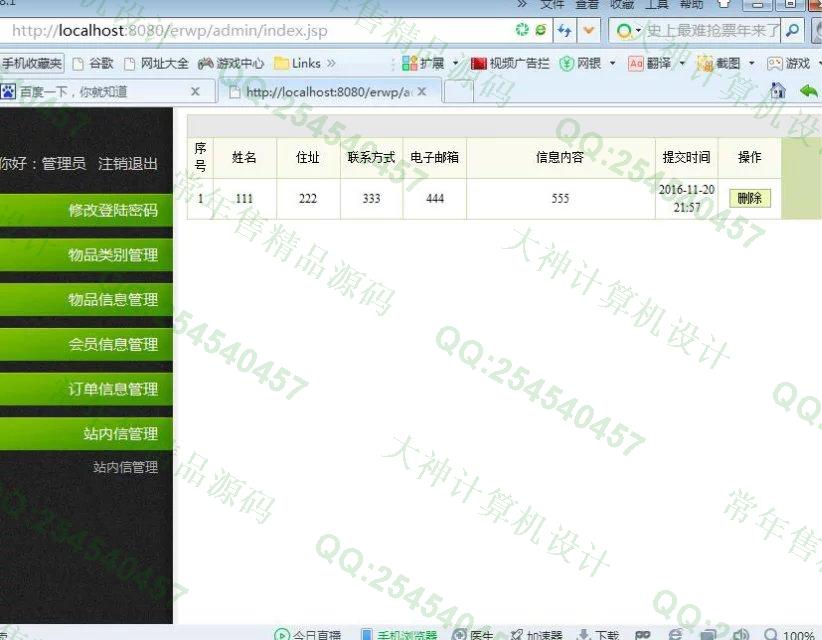Image resolution: width=822 pixels, height=640 pixels.
Task: Switch to the localhost:8080/erwp tab
Action: click(x=328, y=92)
